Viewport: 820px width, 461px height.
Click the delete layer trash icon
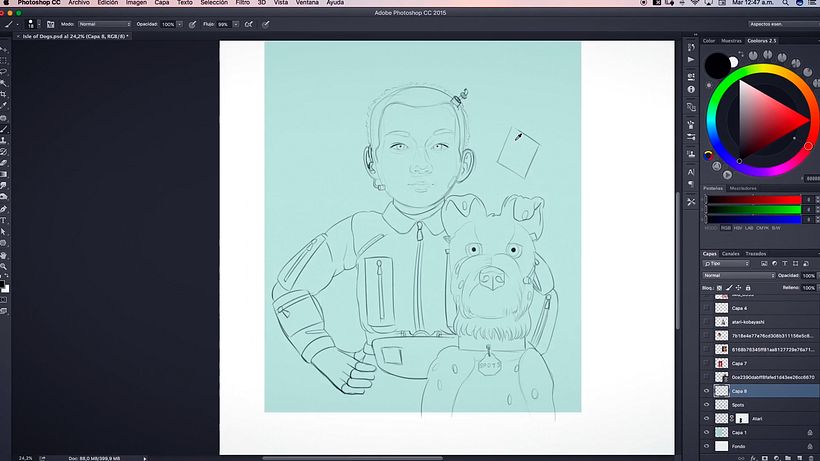pyautogui.click(x=811, y=458)
